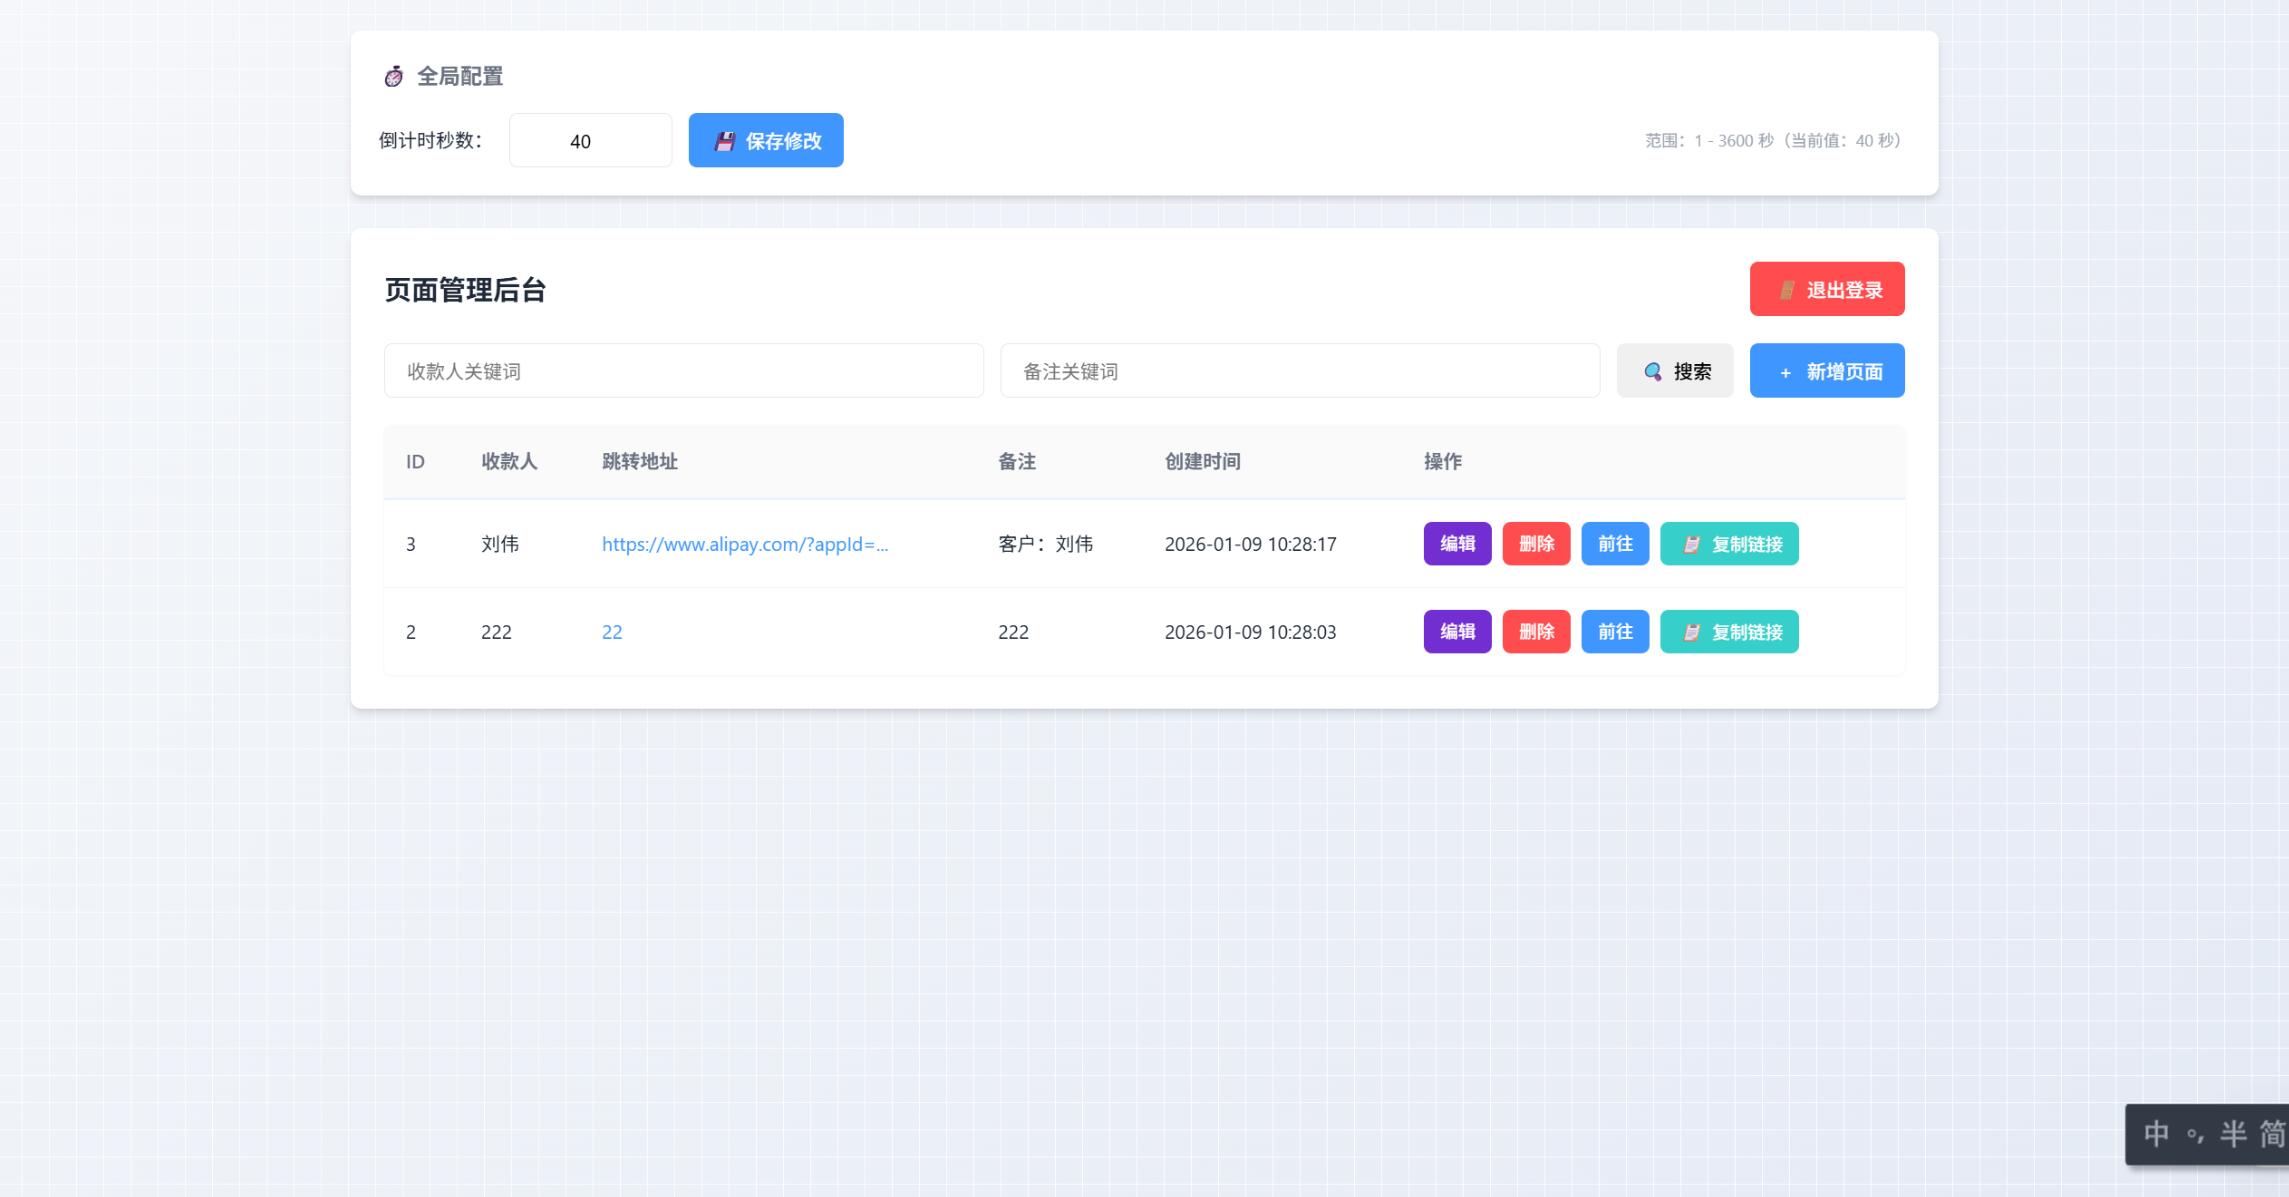Focus the countdown seconds field

590,141
